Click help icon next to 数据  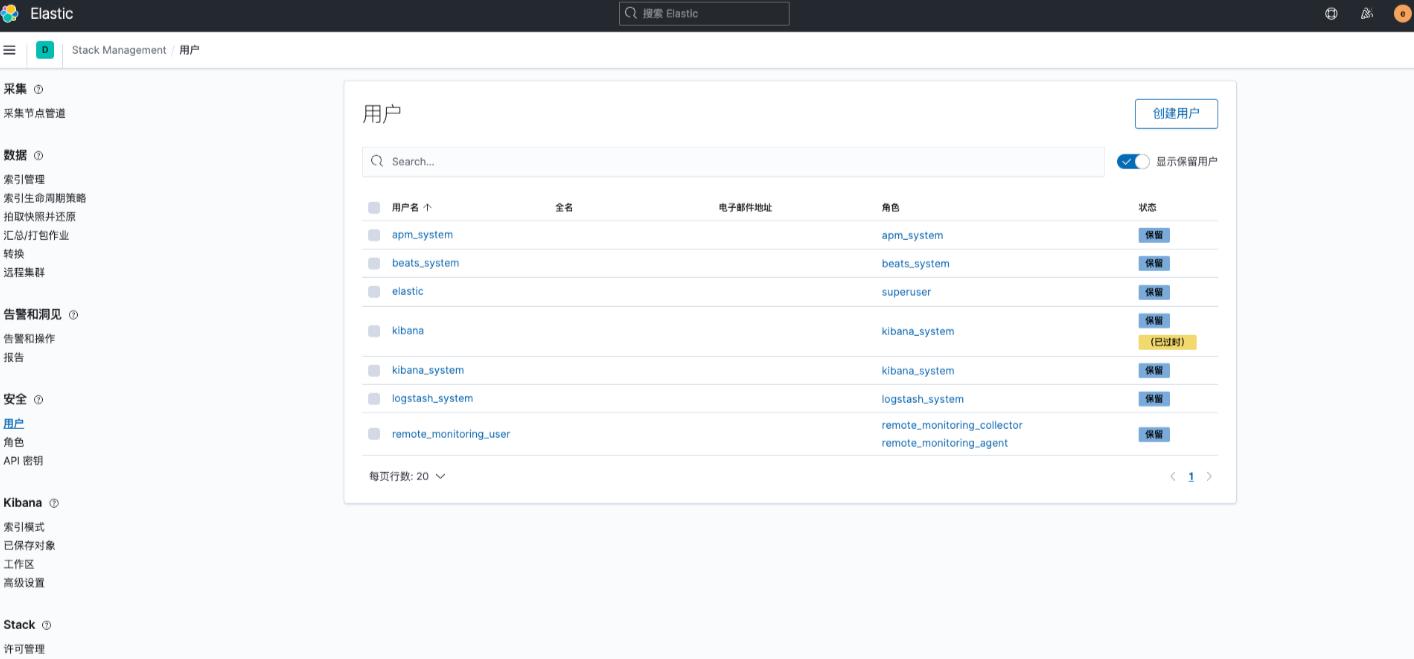tap(39, 156)
